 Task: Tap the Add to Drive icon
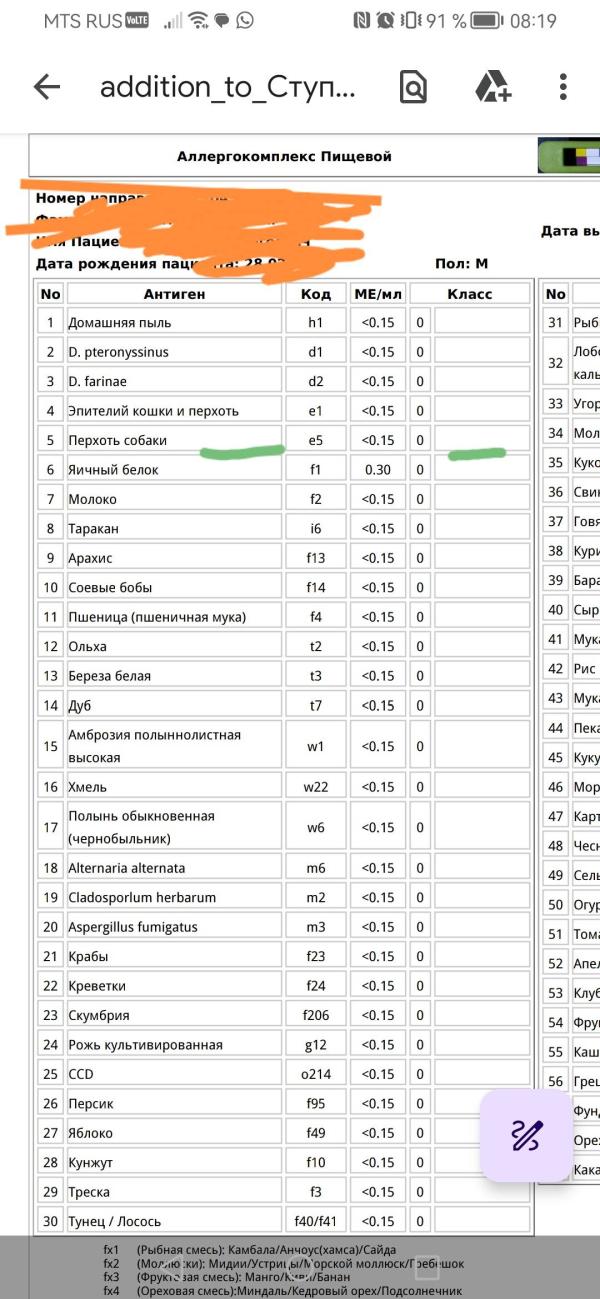click(493, 87)
